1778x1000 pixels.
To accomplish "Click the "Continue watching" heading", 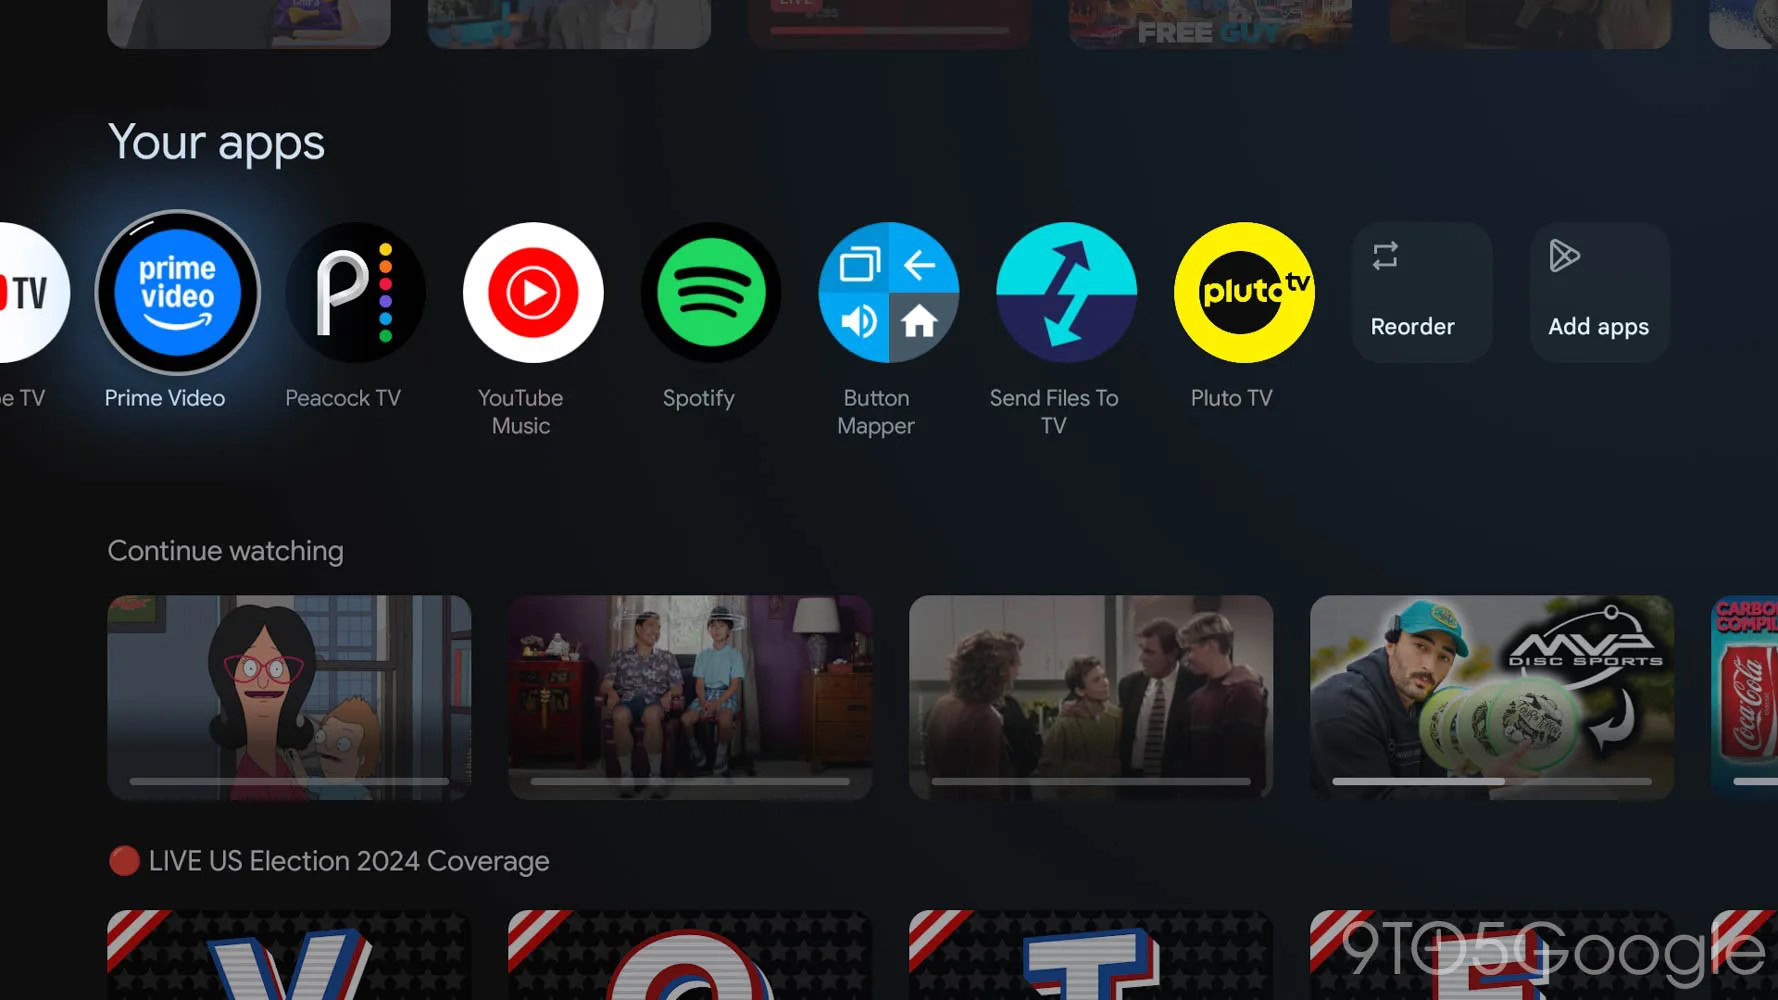I will pos(225,551).
